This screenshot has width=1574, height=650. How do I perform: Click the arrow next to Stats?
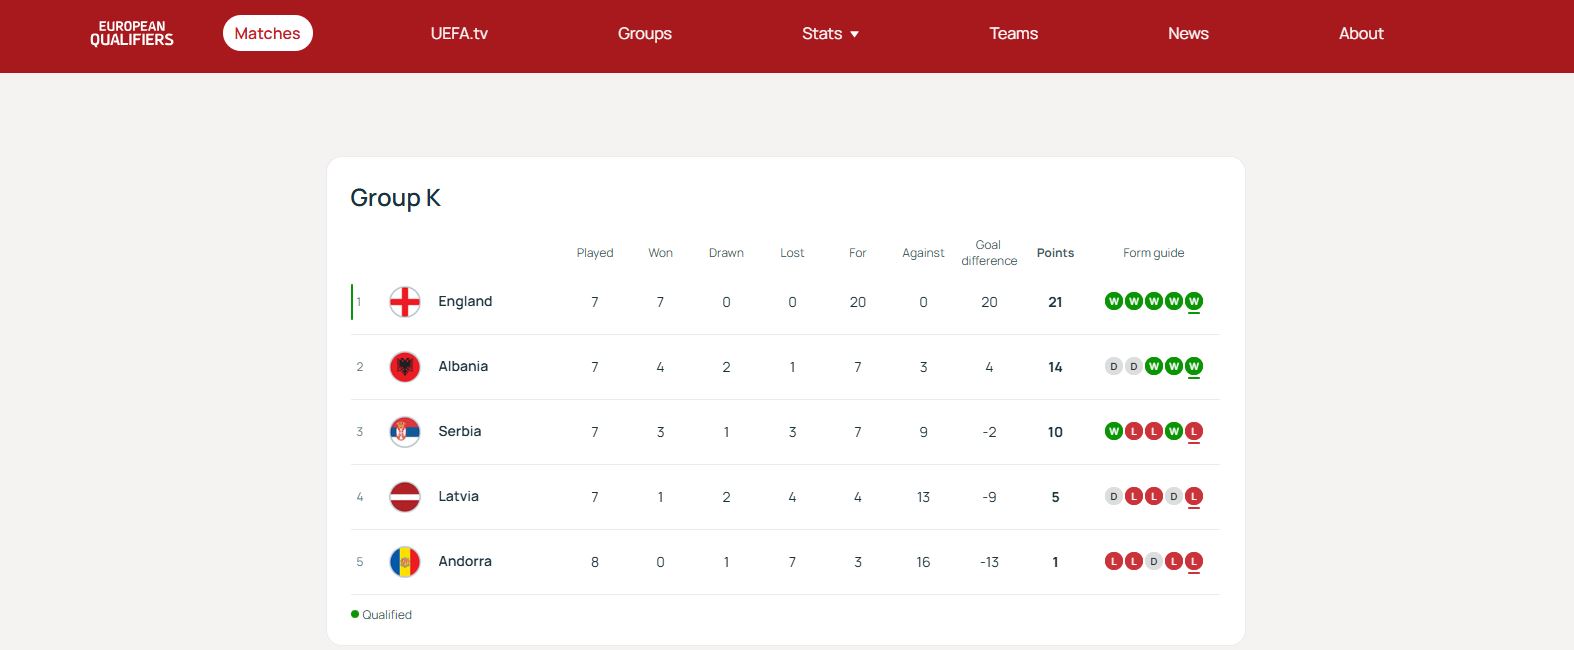(x=855, y=34)
